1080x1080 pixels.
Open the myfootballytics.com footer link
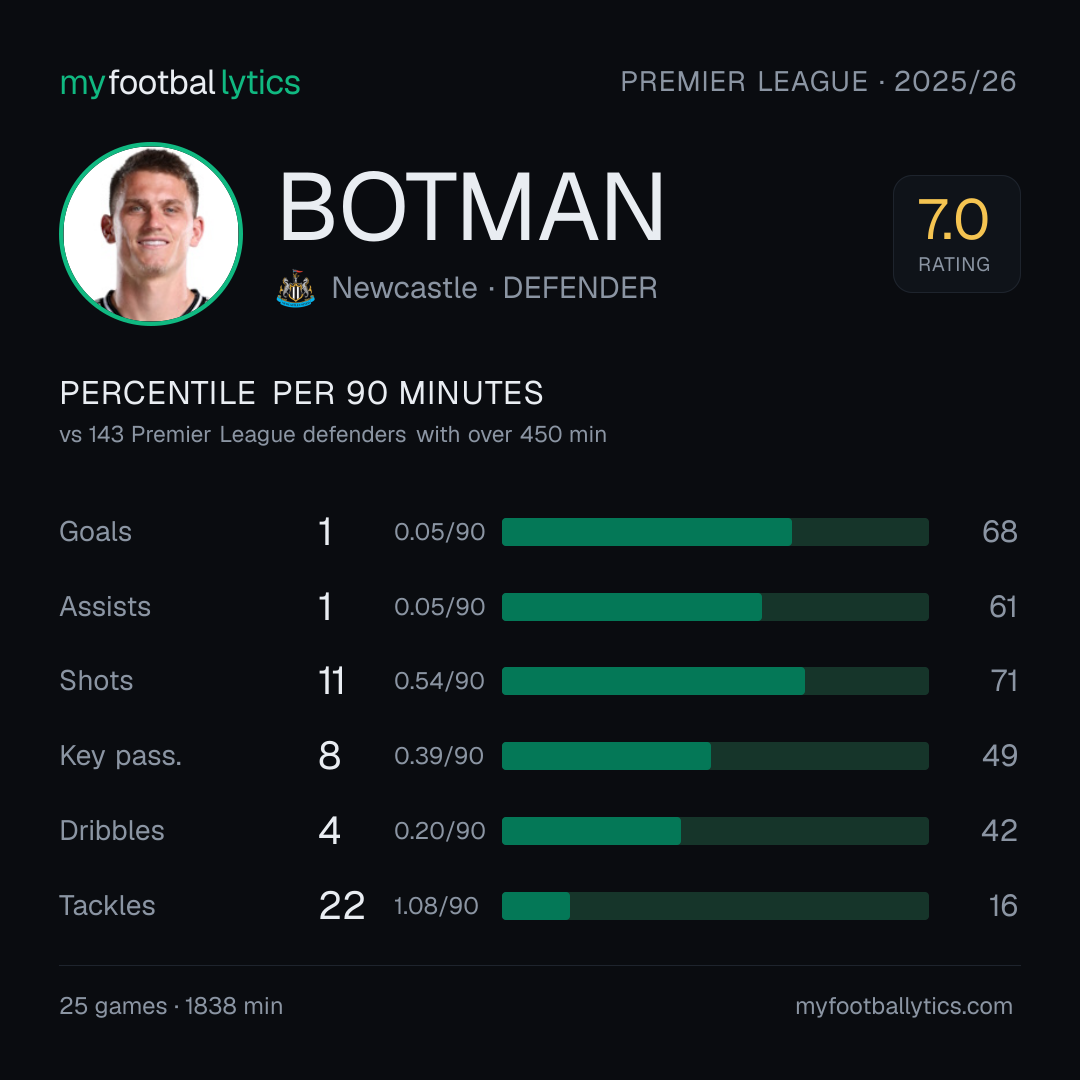point(904,1006)
